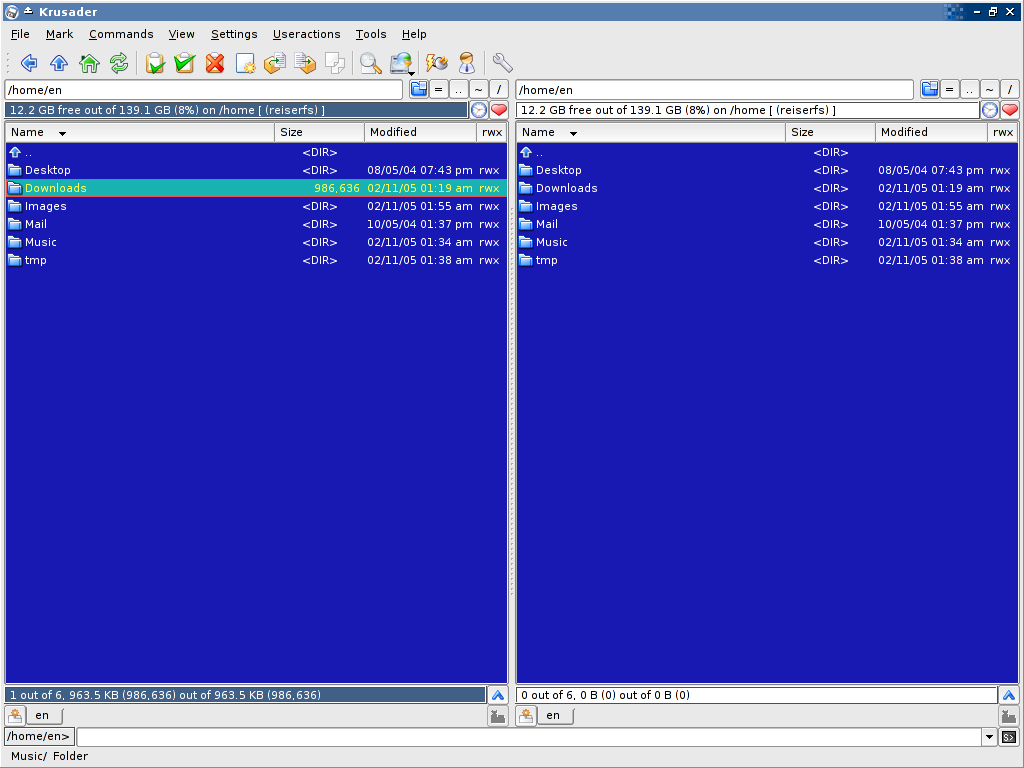The height and width of the screenshot is (768, 1024).
Task: Open the Search magnifier tool
Action: pyautogui.click(x=370, y=63)
